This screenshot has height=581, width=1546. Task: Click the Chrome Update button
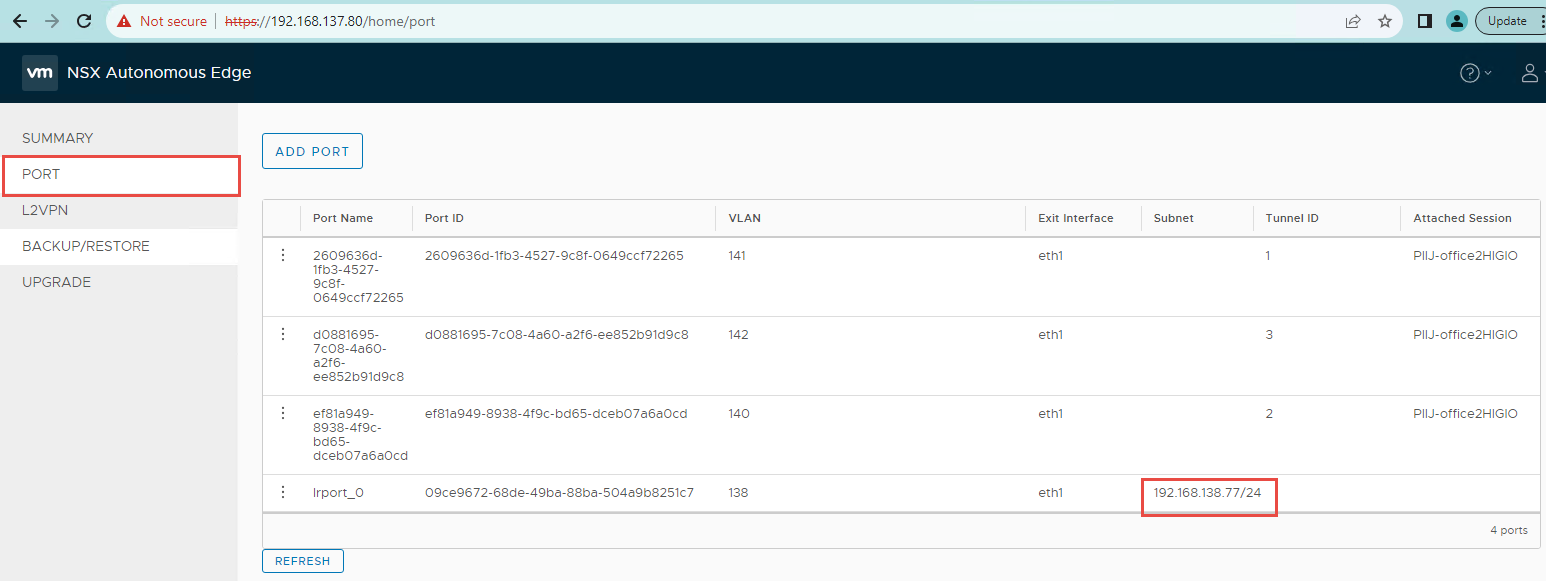click(x=1507, y=21)
